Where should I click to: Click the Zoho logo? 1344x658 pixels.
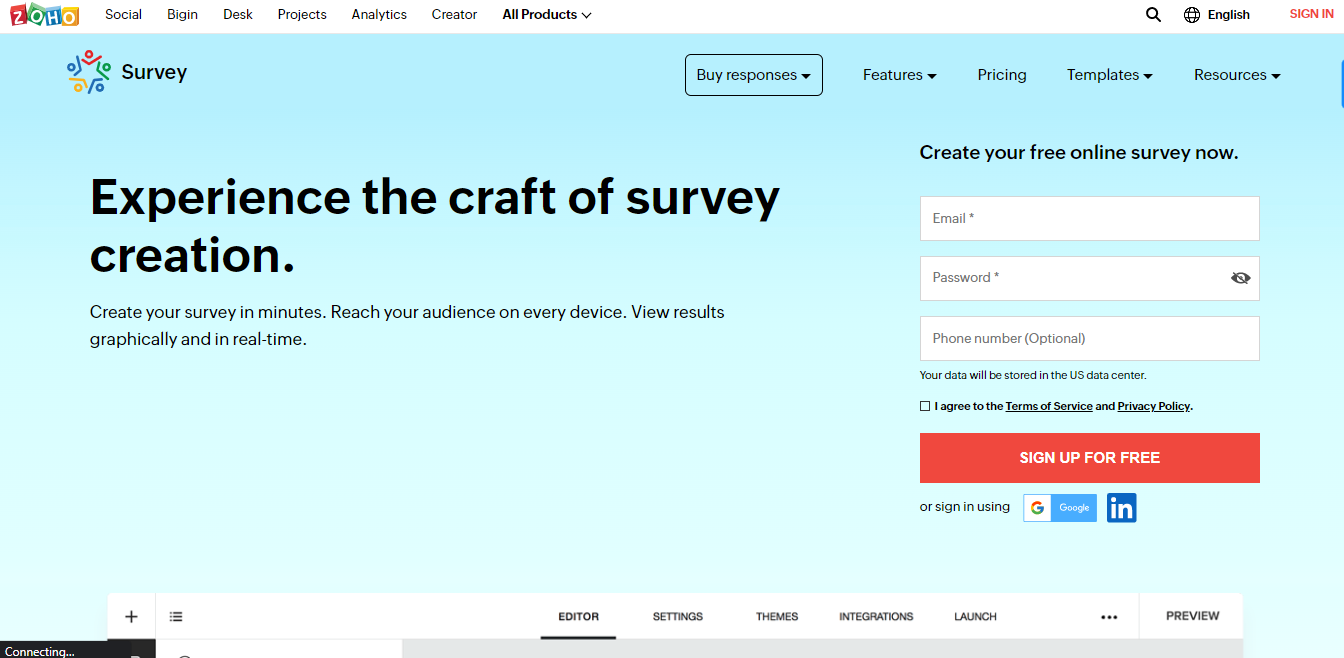click(x=44, y=14)
